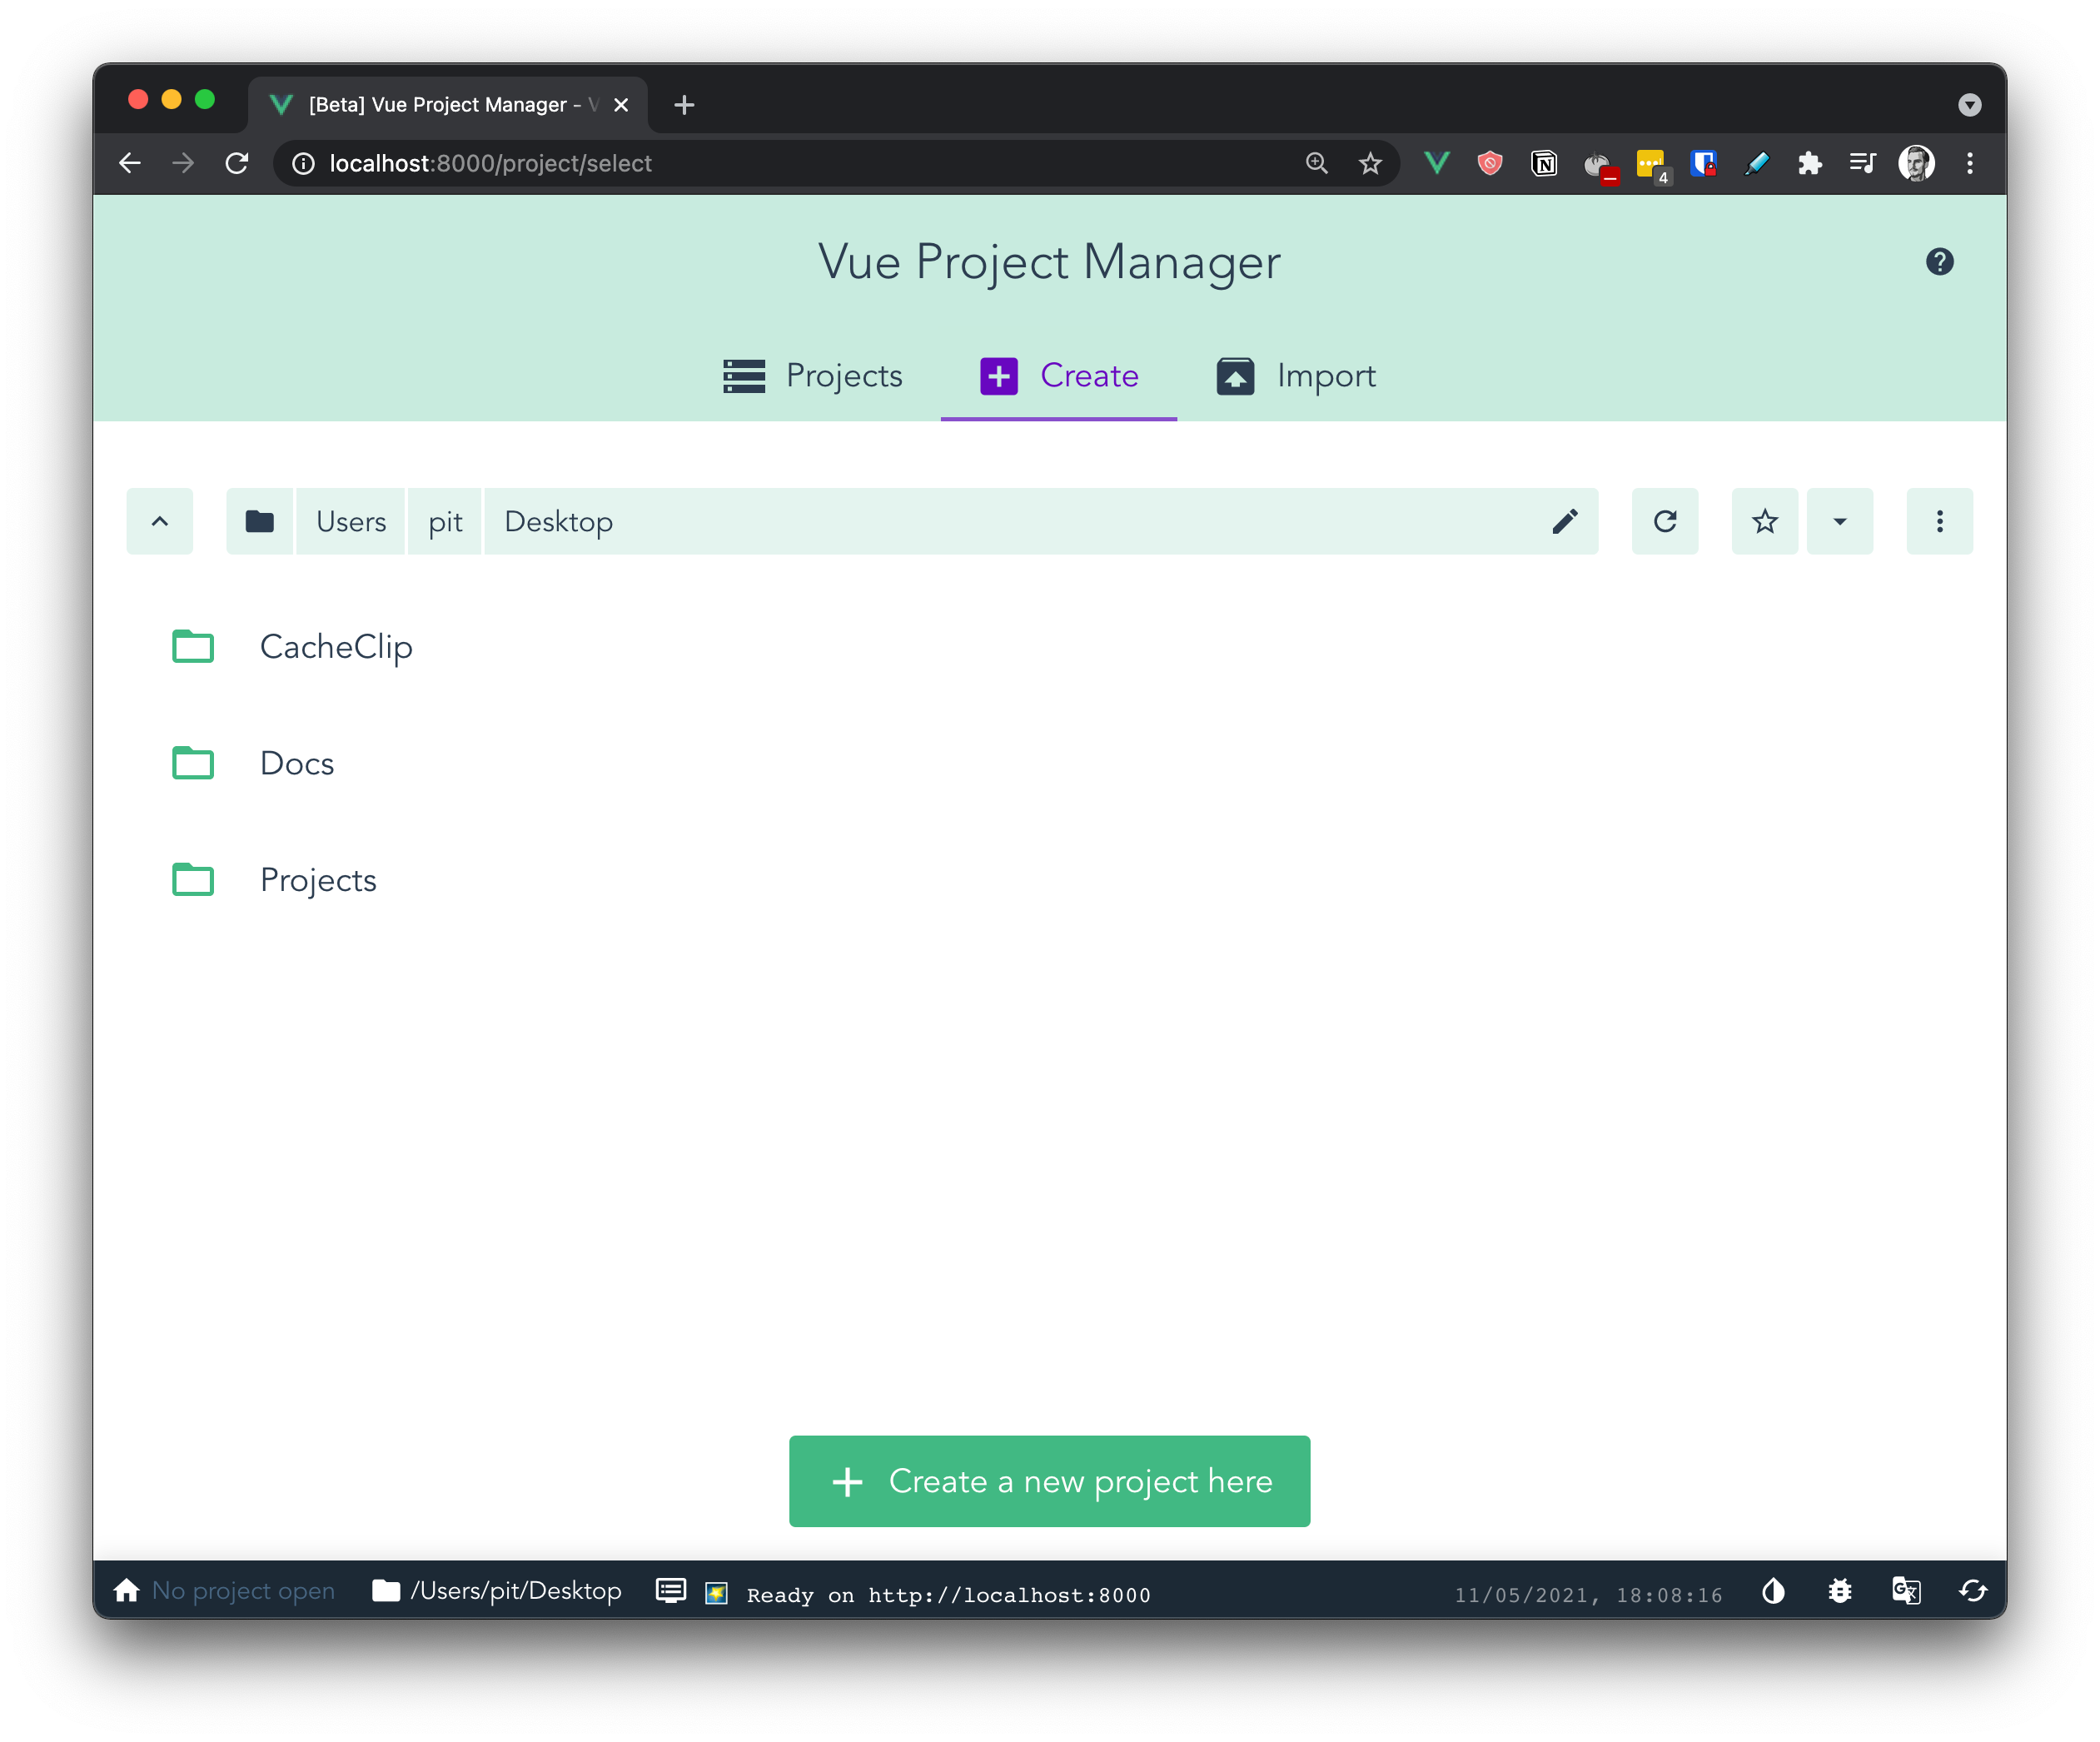Go up to parent folder with chevron

[x=160, y=521]
